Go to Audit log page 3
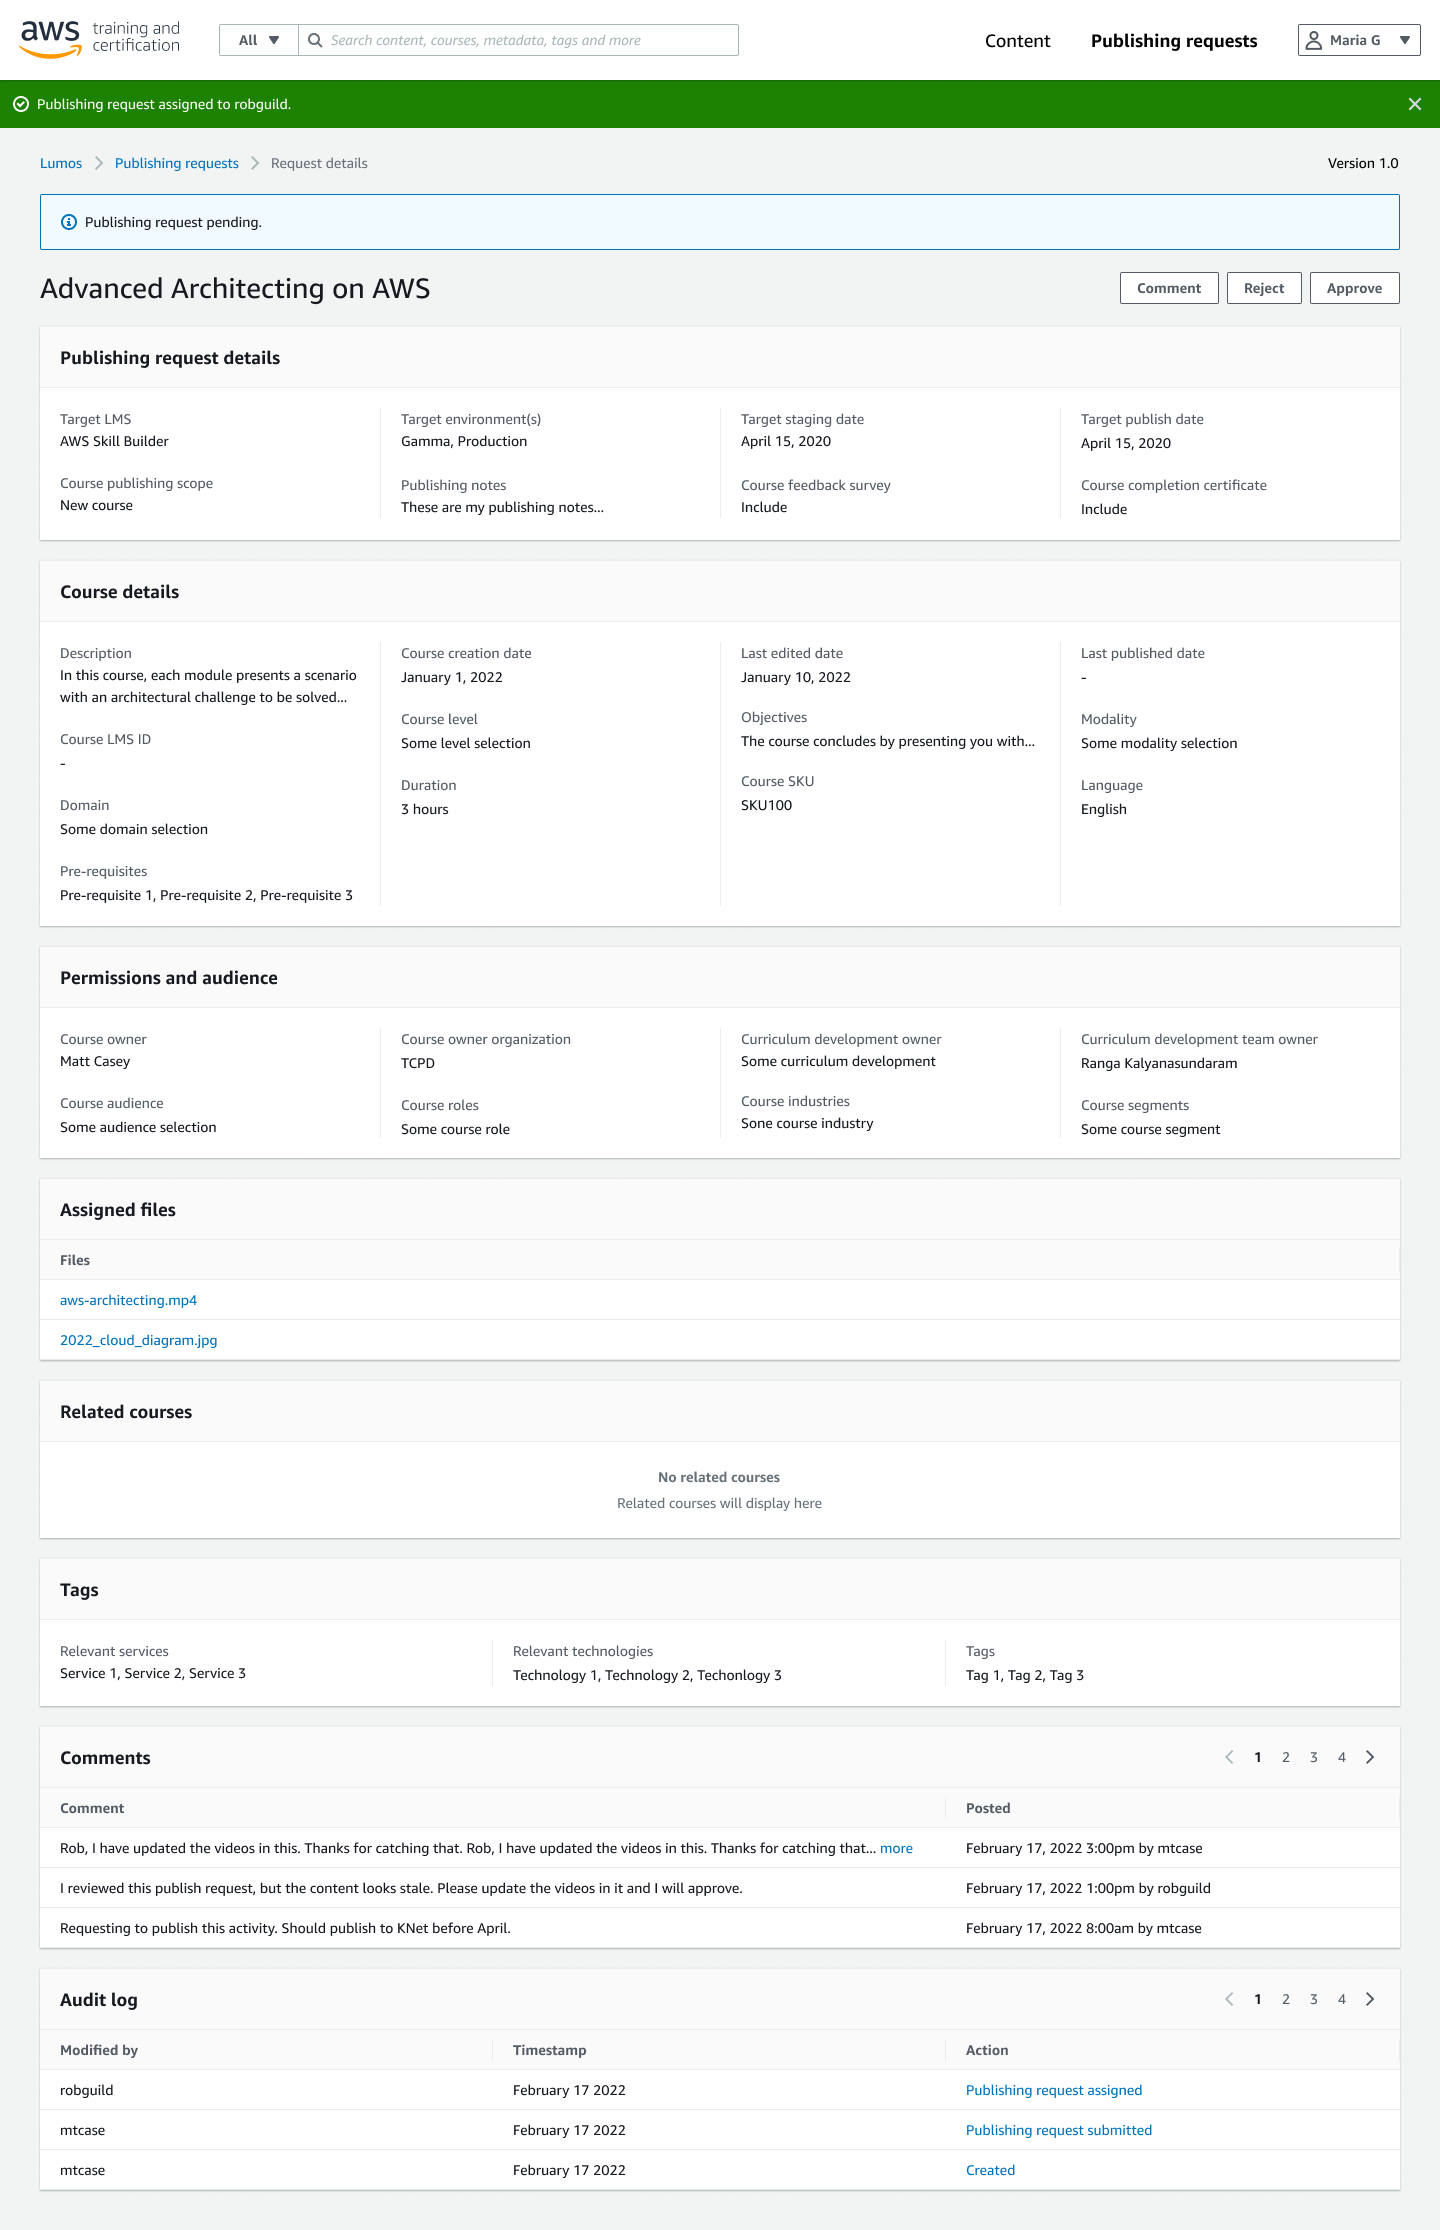Screen dimensions: 1440x2230 [1314, 1999]
